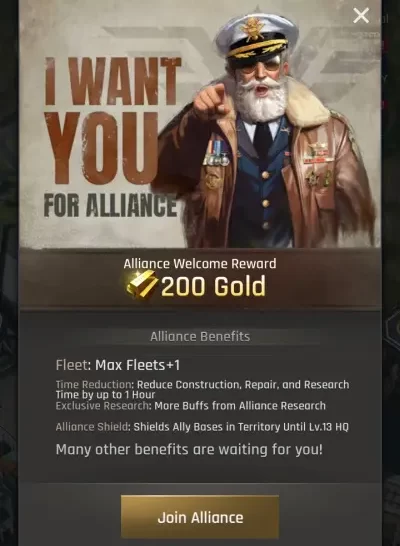Click the Alliance Shield benefit line
Viewport: 400px width, 546px height.
202,427
